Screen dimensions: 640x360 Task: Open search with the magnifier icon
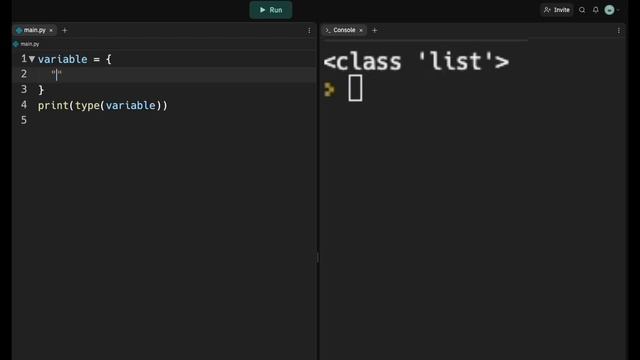(582, 10)
